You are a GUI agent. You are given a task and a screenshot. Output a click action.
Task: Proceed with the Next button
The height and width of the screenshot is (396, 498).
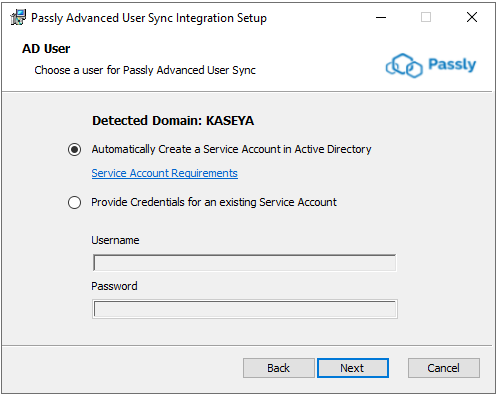point(353,368)
